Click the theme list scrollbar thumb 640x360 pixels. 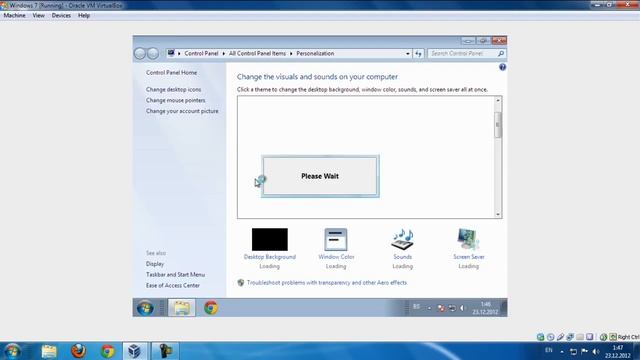click(498, 124)
